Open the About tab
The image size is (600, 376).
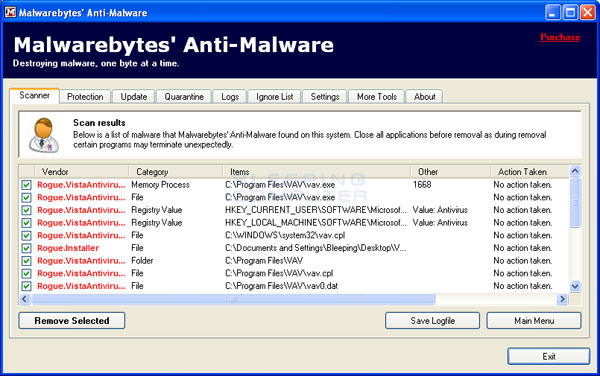(424, 97)
